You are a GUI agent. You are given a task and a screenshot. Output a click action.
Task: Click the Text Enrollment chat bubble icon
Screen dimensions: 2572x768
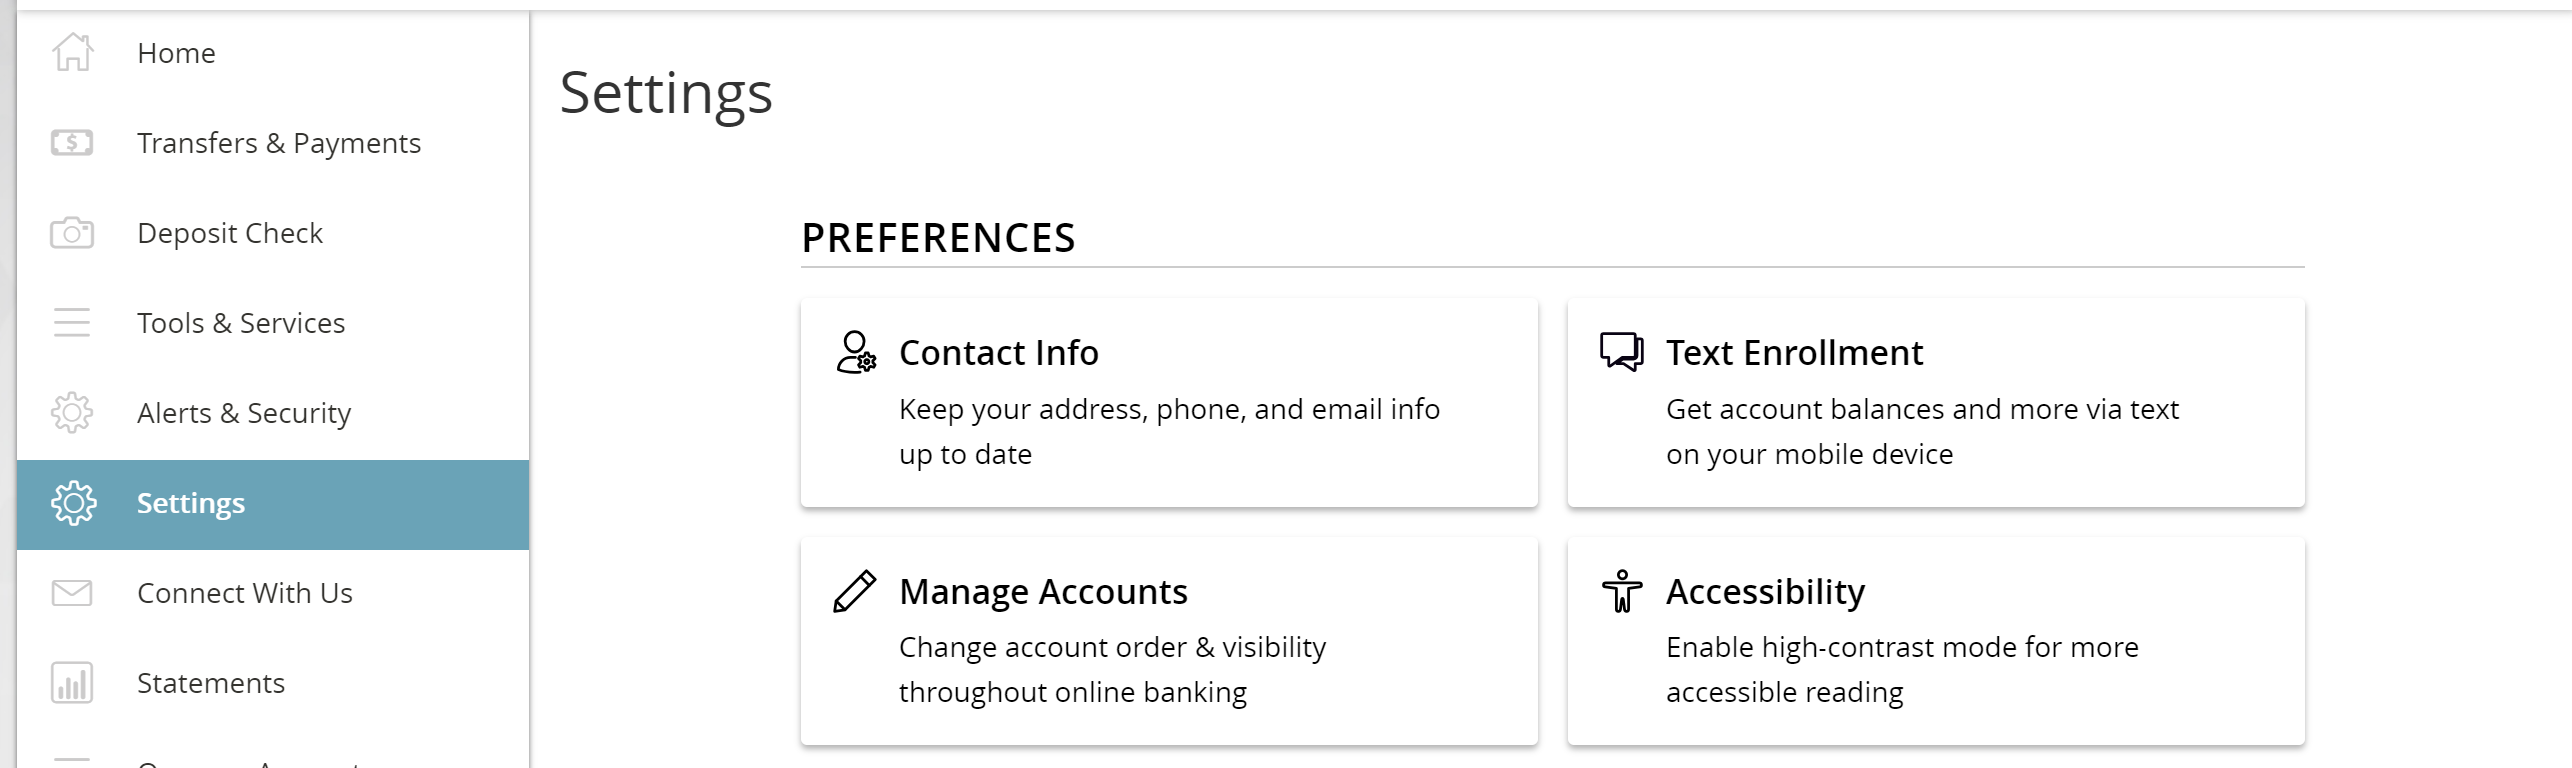click(x=1622, y=352)
